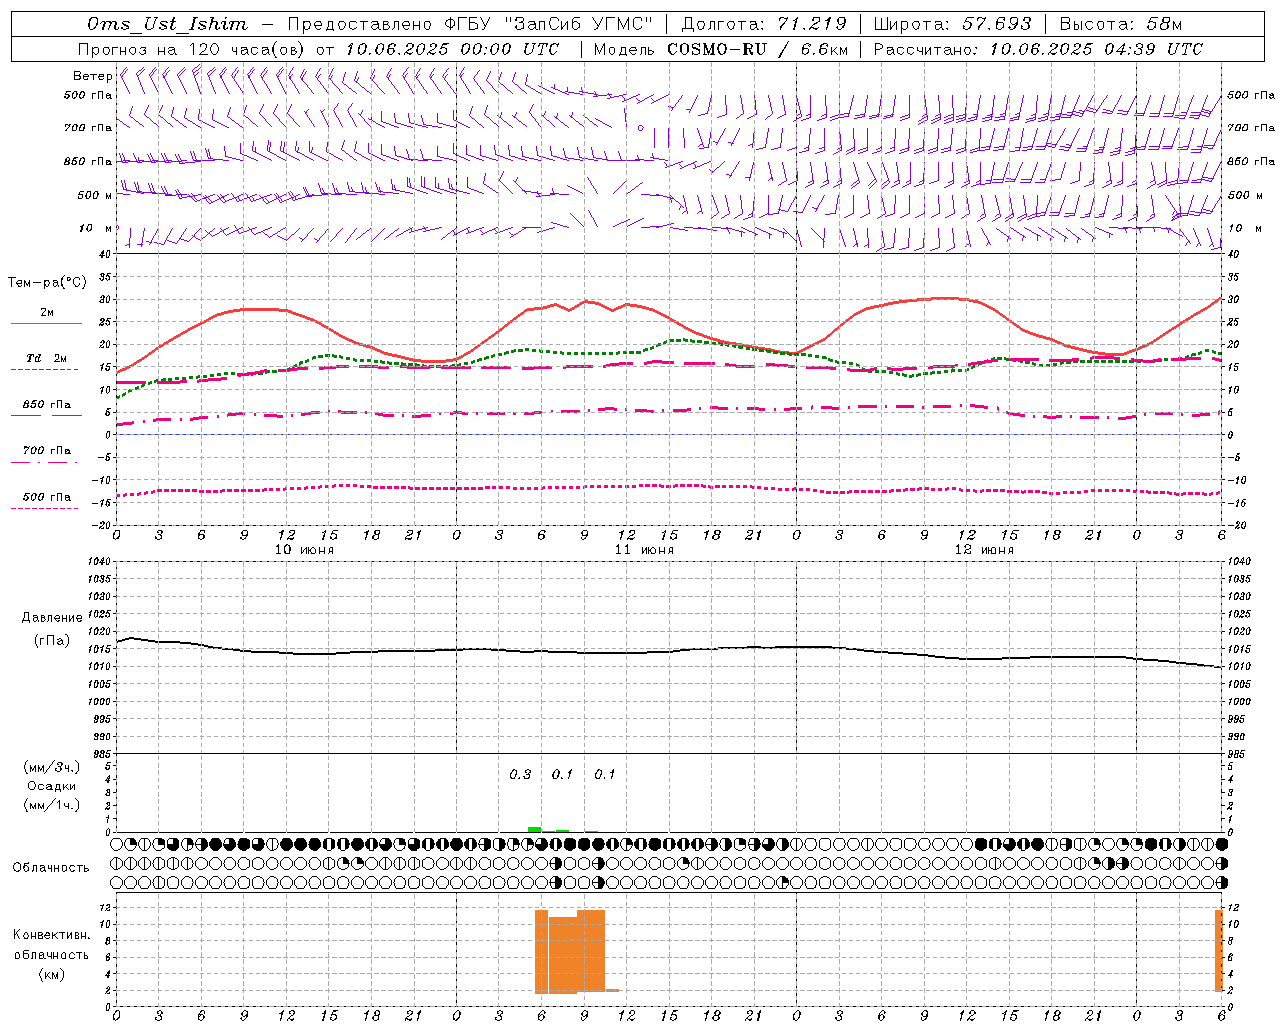Click the (гПа) unit under Давление
Viewport: 1280px width, 1024px height.
coord(52,641)
